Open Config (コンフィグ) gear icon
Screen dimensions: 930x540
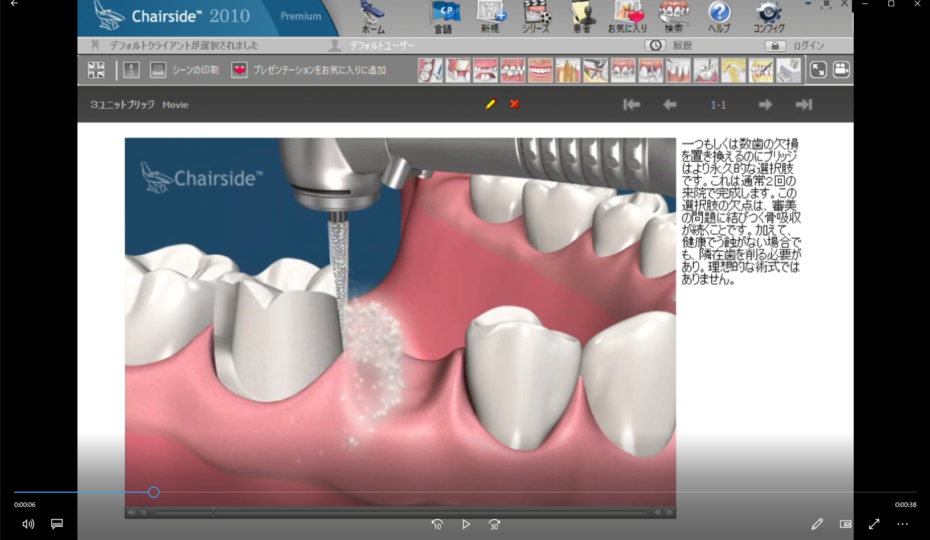click(769, 17)
